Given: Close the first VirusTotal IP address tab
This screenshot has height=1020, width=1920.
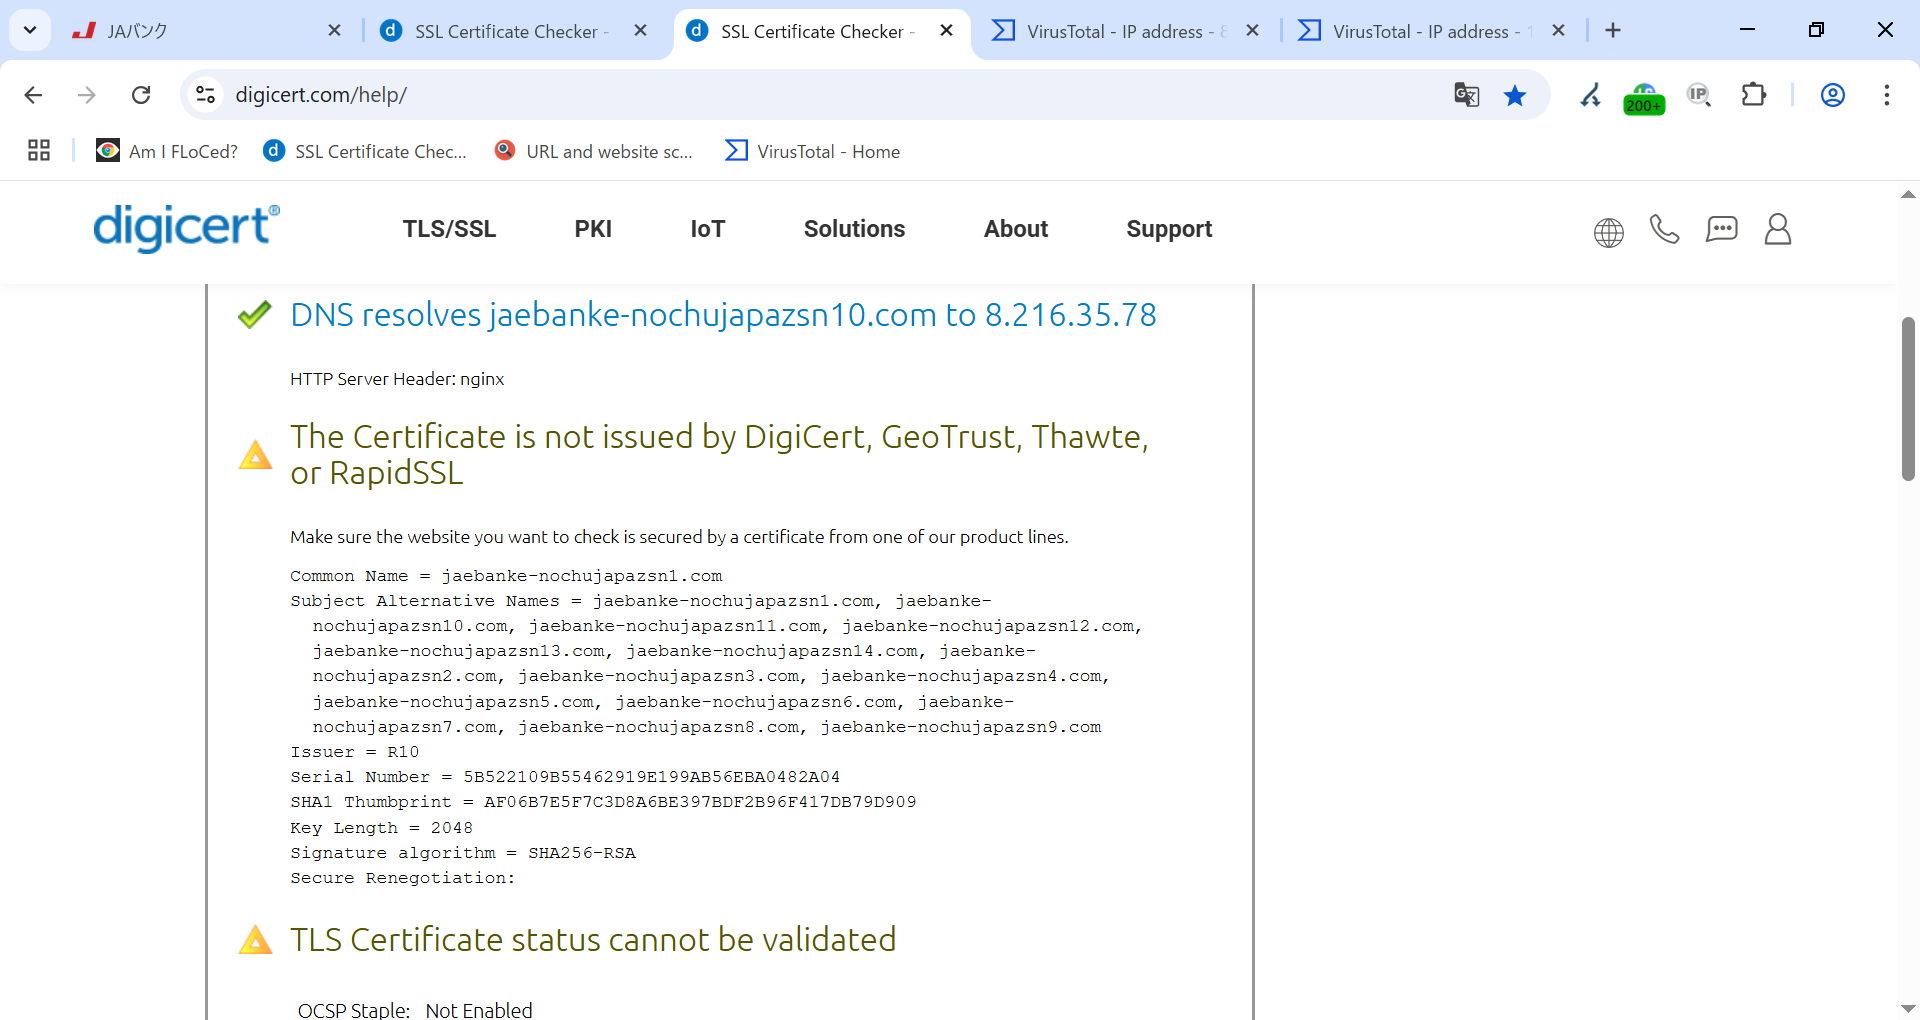Looking at the screenshot, I should (1252, 31).
